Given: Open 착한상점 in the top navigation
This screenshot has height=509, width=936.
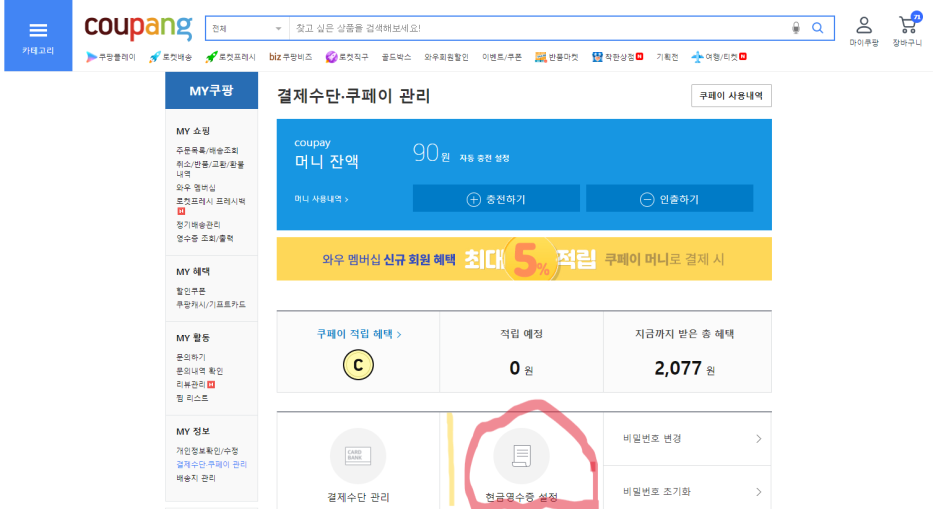Looking at the screenshot, I should pos(617,57).
